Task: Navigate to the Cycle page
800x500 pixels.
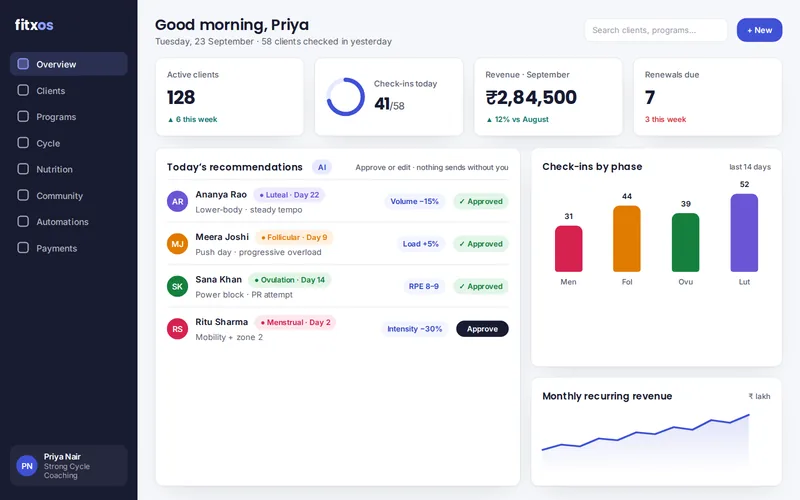Action: click(68, 143)
